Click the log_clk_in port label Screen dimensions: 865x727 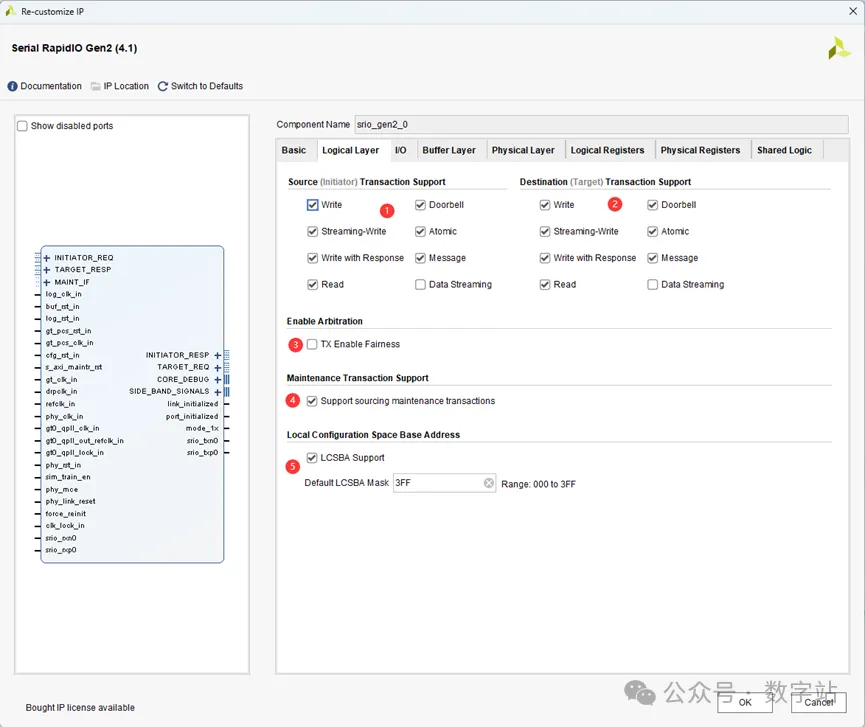63,294
